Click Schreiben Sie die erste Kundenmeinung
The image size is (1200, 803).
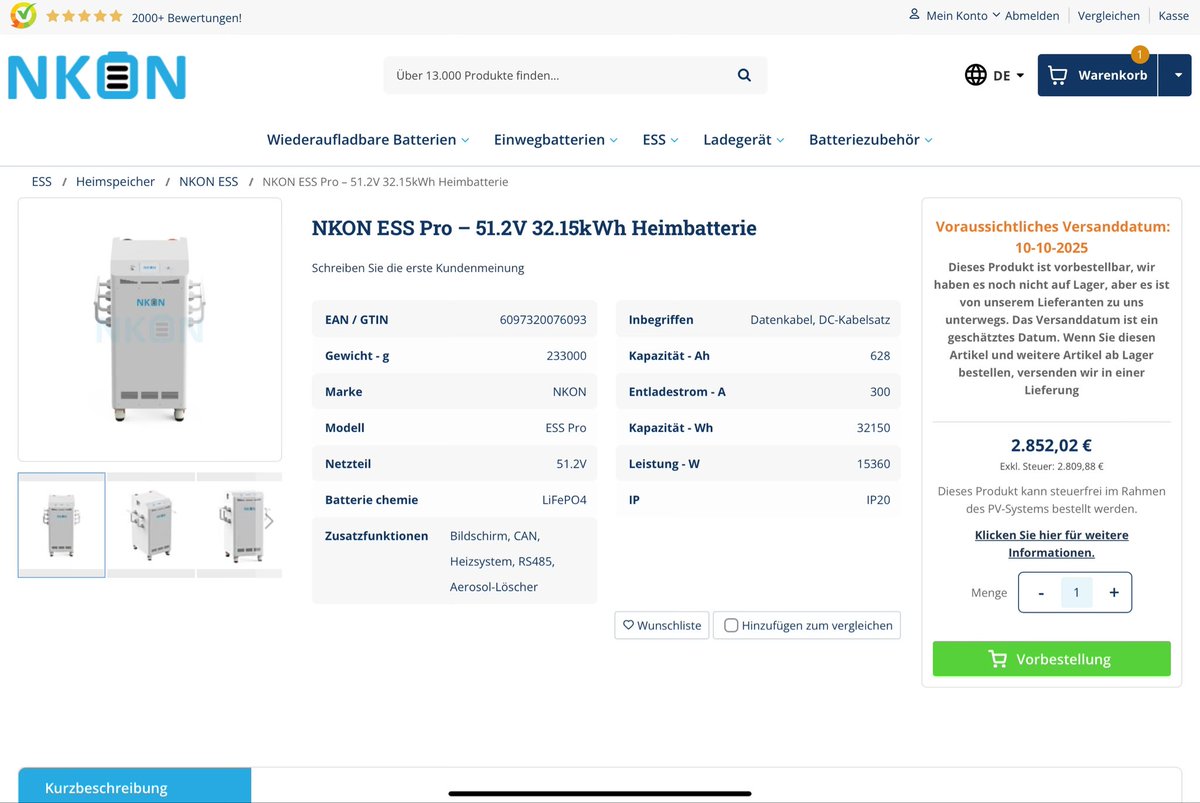coord(418,268)
